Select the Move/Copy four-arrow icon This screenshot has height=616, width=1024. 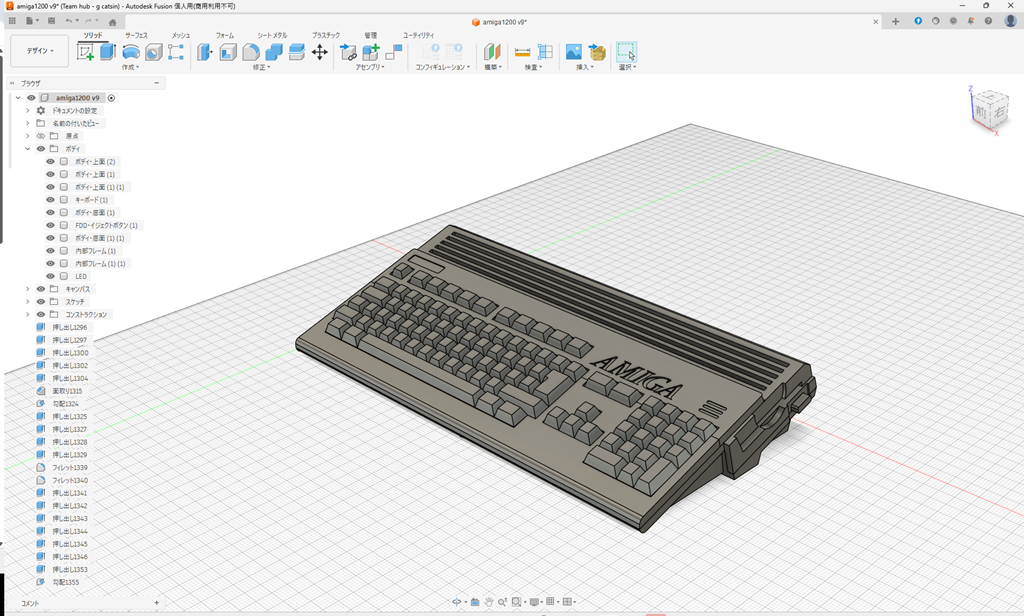tap(320, 52)
